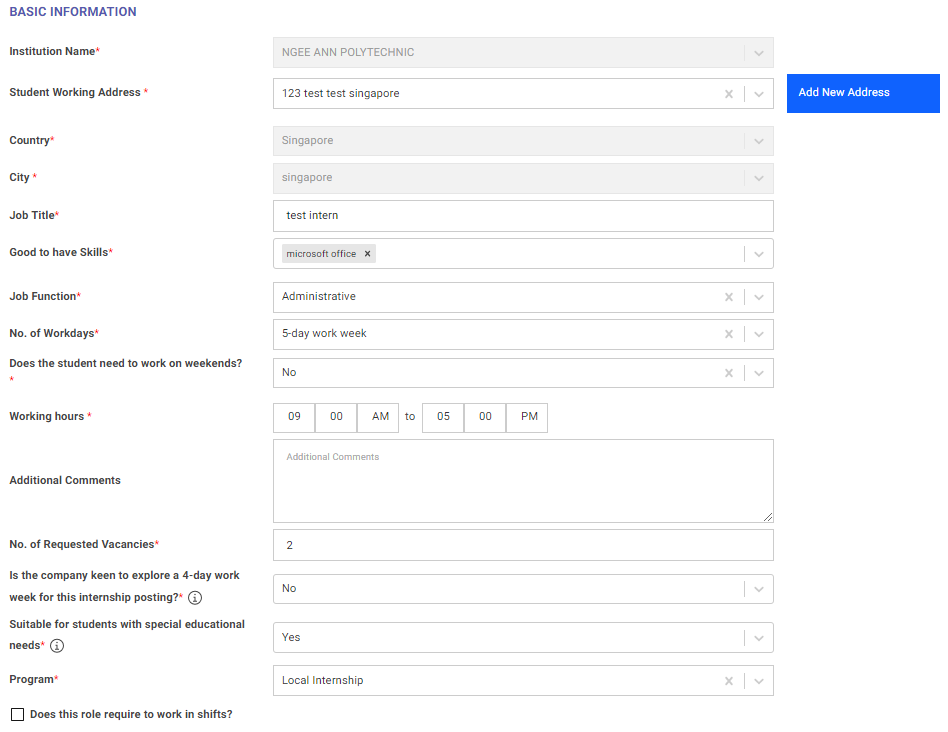The height and width of the screenshot is (732, 948).
Task: Expand the Program dropdown
Action: [x=757, y=680]
